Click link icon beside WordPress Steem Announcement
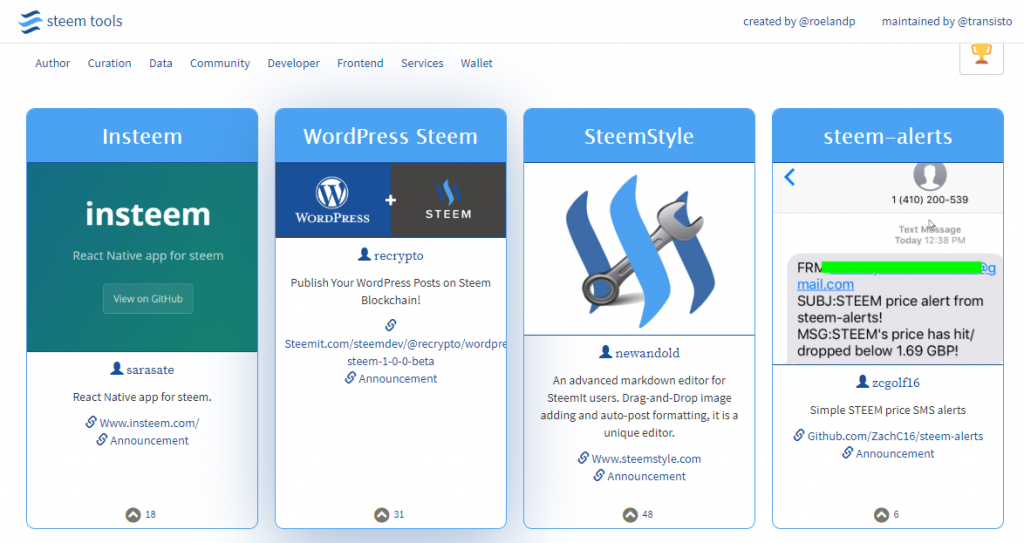Image resolution: width=1024 pixels, height=543 pixels. pos(350,378)
